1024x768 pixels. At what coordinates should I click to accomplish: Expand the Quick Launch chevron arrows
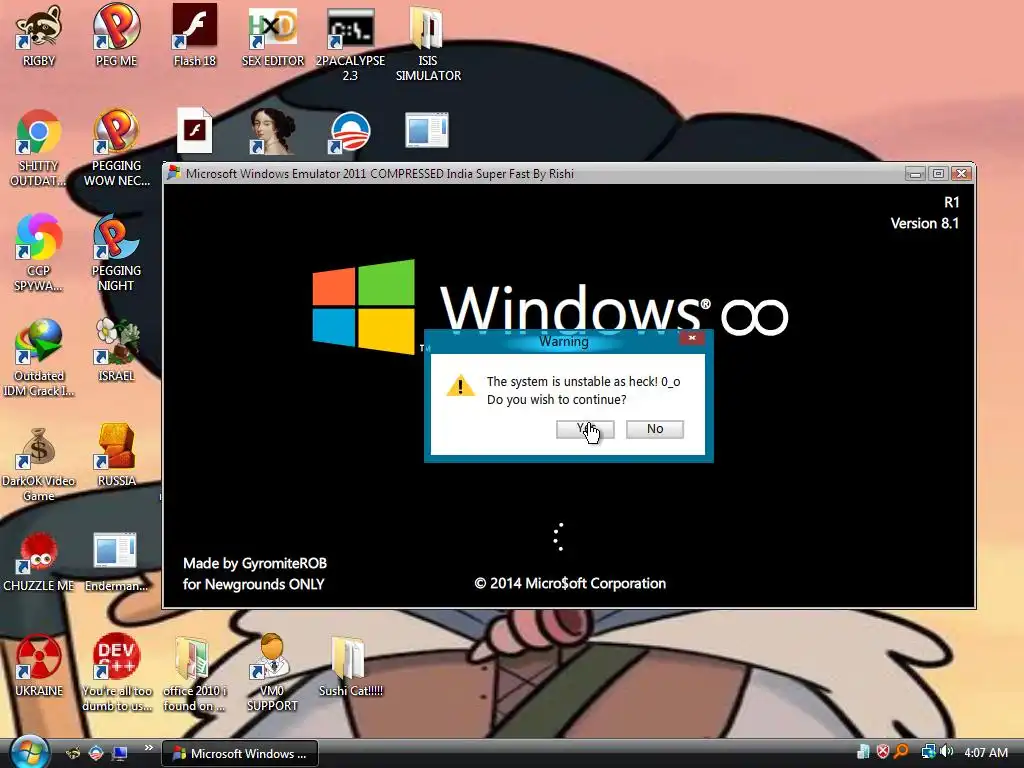point(148,748)
